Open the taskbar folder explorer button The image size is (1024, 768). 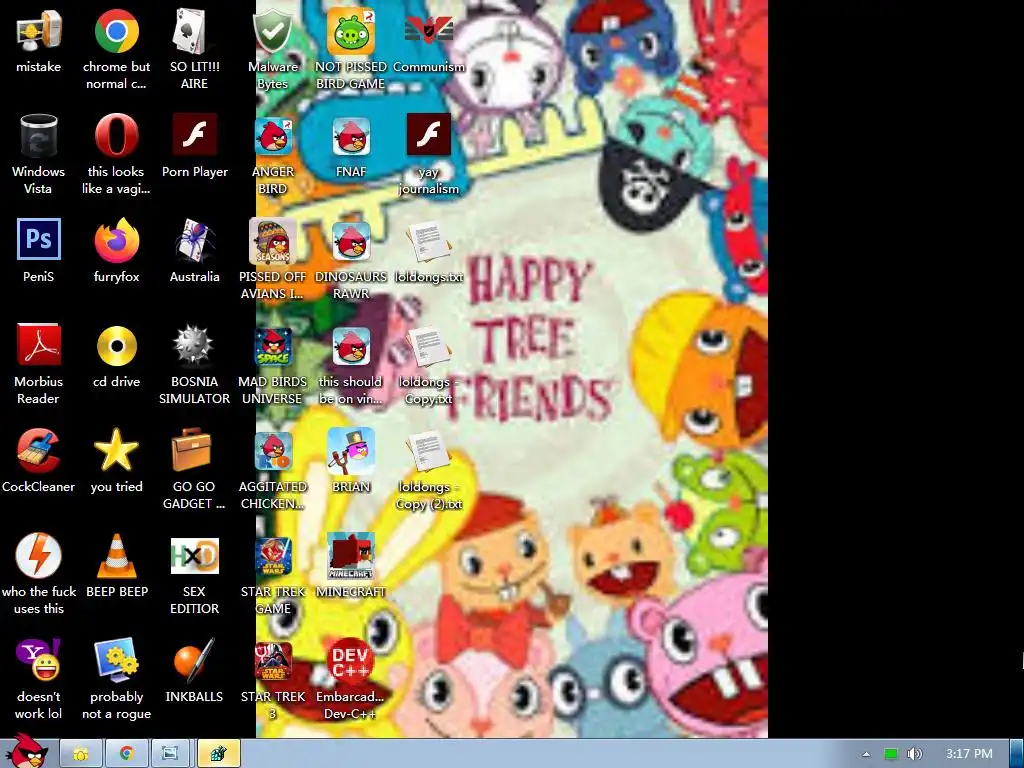pyautogui.click(x=81, y=754)
